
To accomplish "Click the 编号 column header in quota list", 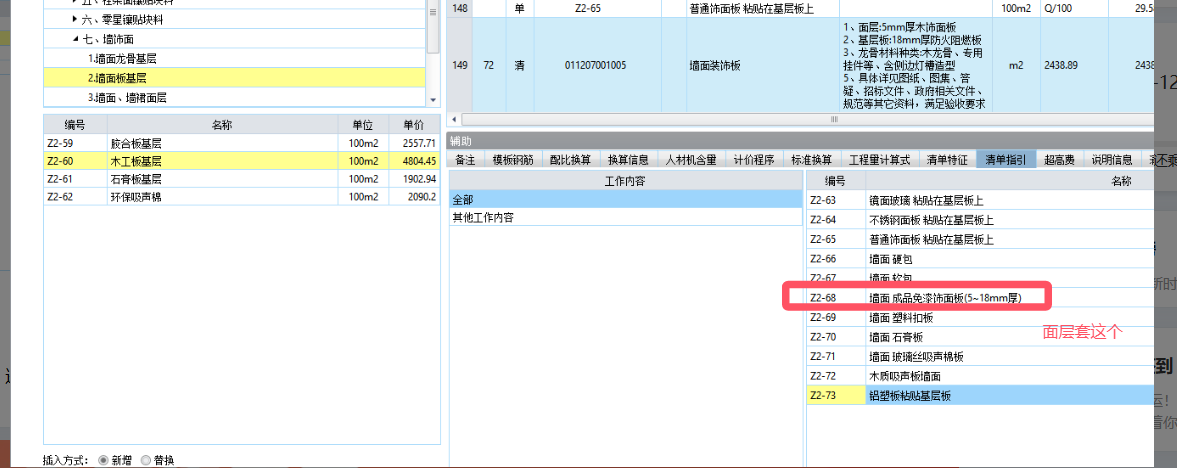I will tap(75, 125).
